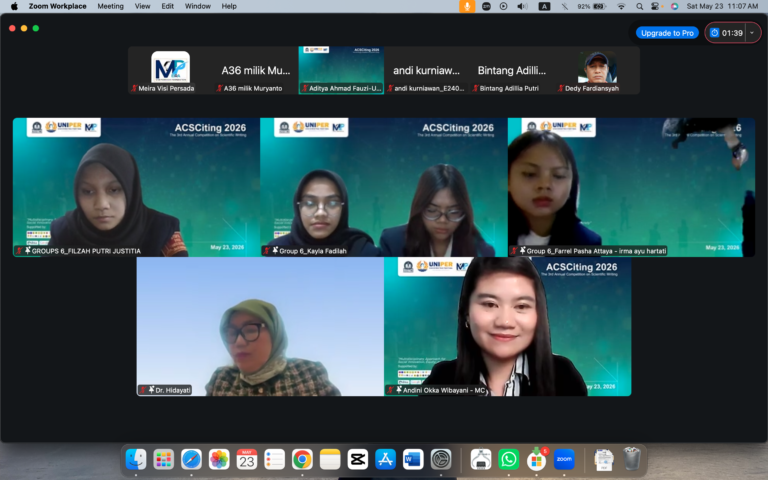Click pin icon beside Andini Okka Wibayani name
Screen dimensions: 768x480
tap(399, 390)
